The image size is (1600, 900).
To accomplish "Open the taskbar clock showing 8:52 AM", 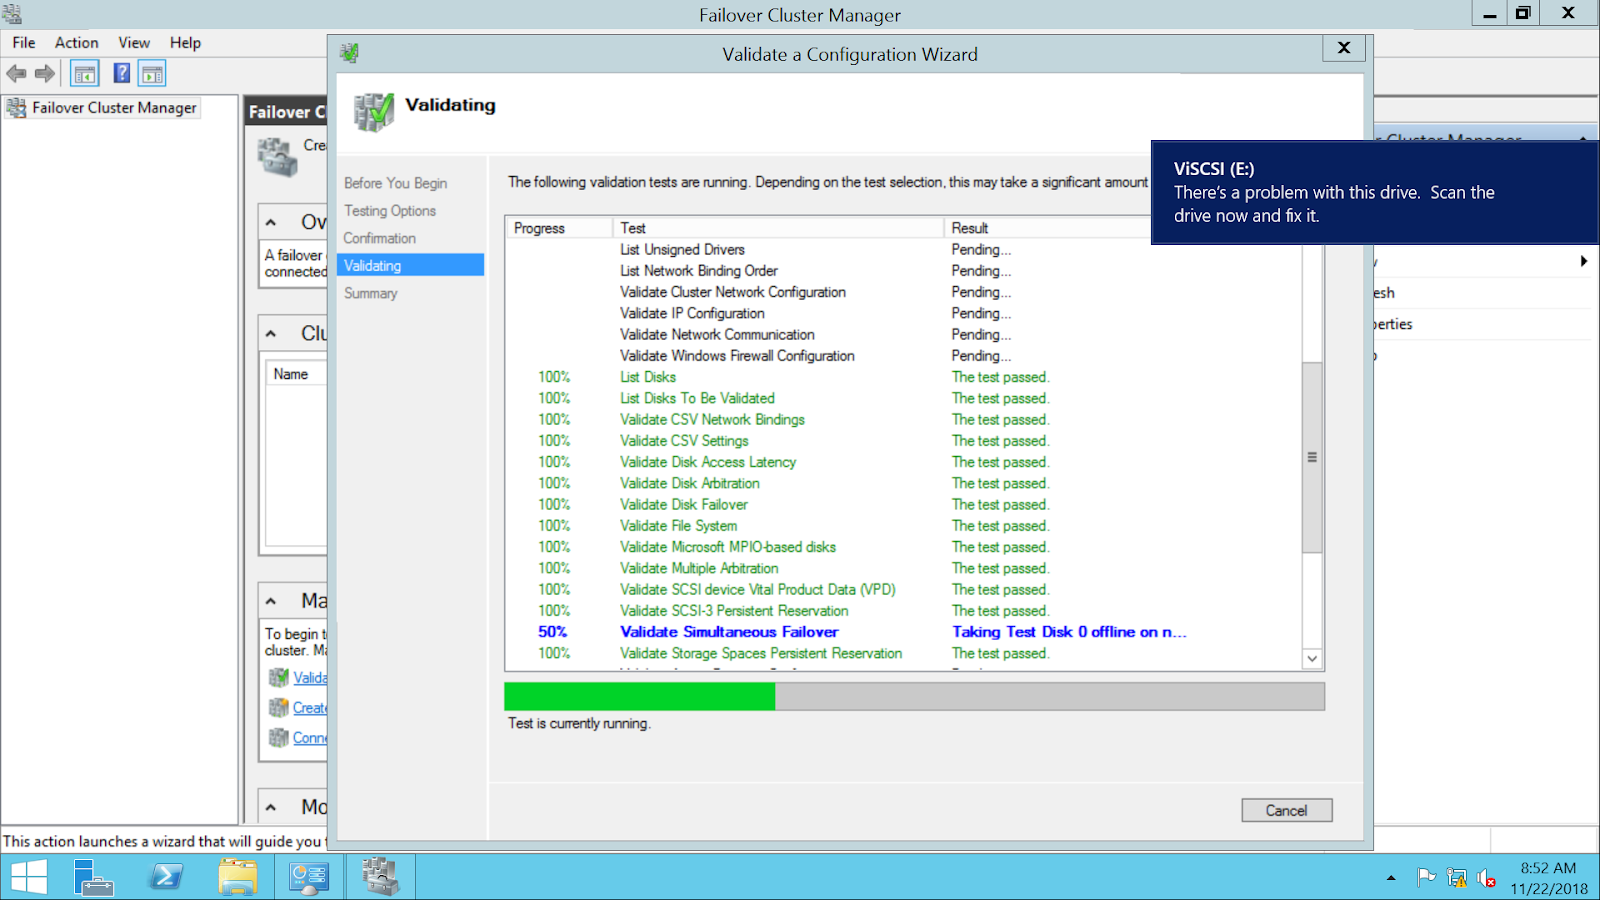I will 1549,878.
